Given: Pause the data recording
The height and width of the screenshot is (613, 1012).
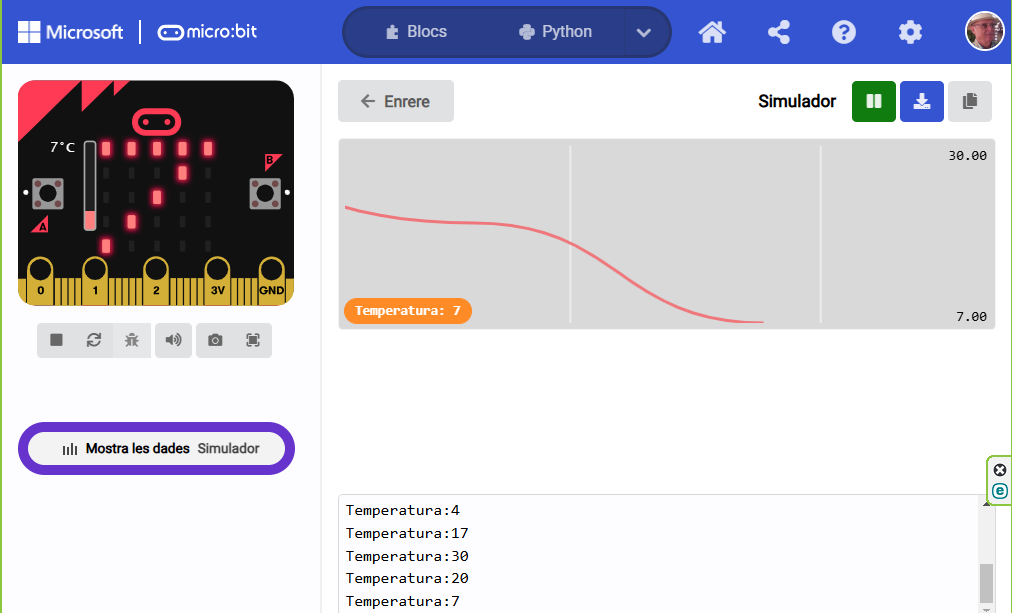Looking at the screenshot, I should coord(874,101).
